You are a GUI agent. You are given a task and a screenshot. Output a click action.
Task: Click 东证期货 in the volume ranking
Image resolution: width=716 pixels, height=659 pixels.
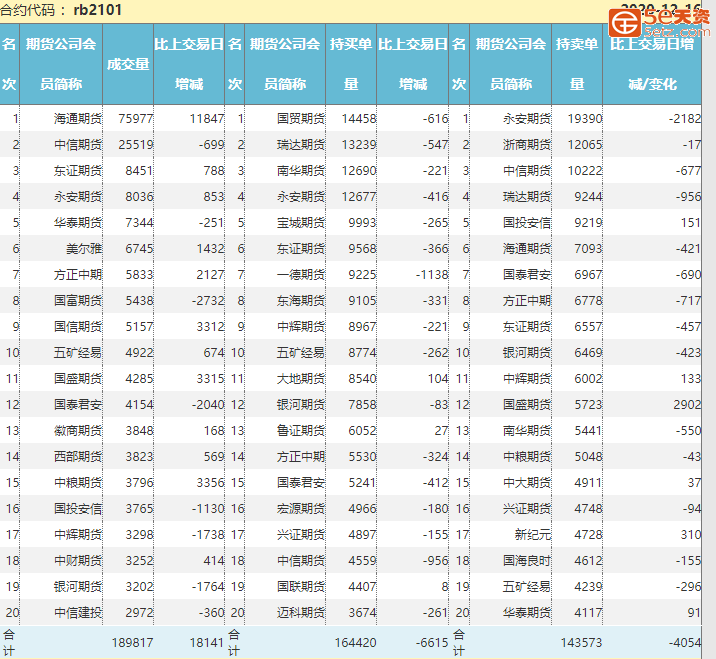[x=78, y=171]
